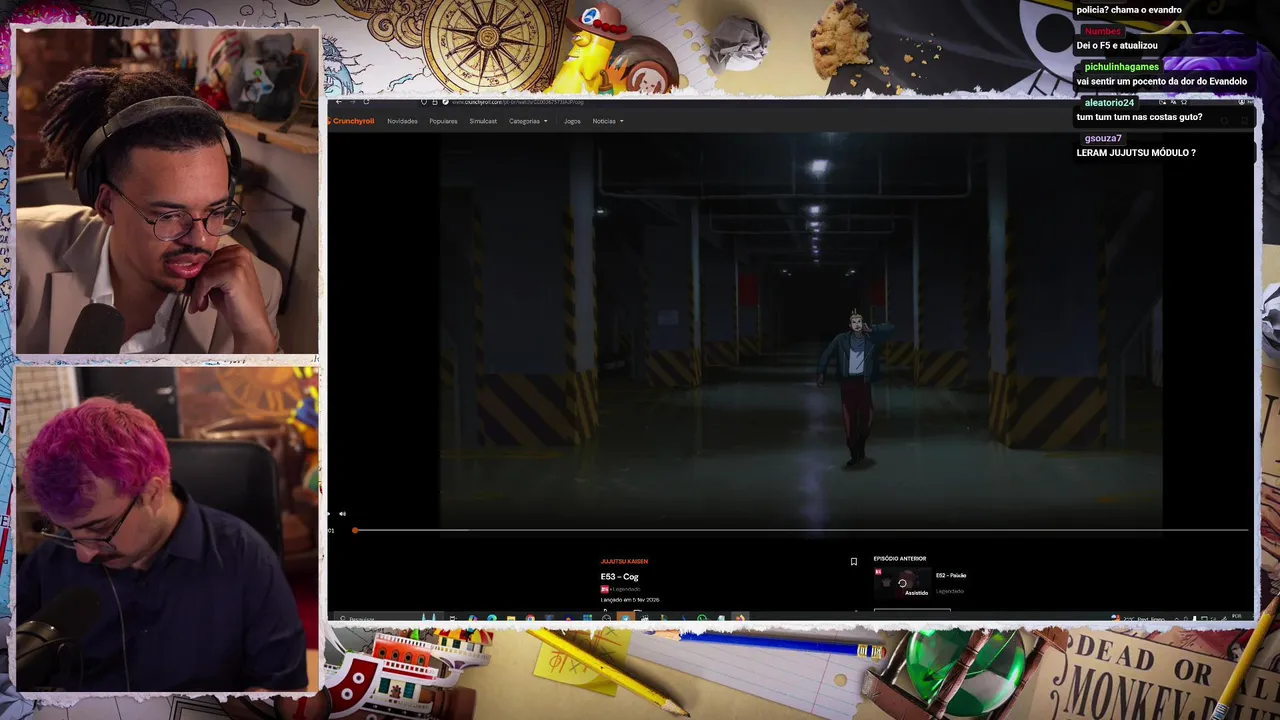Open the Novidades menu item
The height and width of the screenshot is (720, 1280).
402,121
